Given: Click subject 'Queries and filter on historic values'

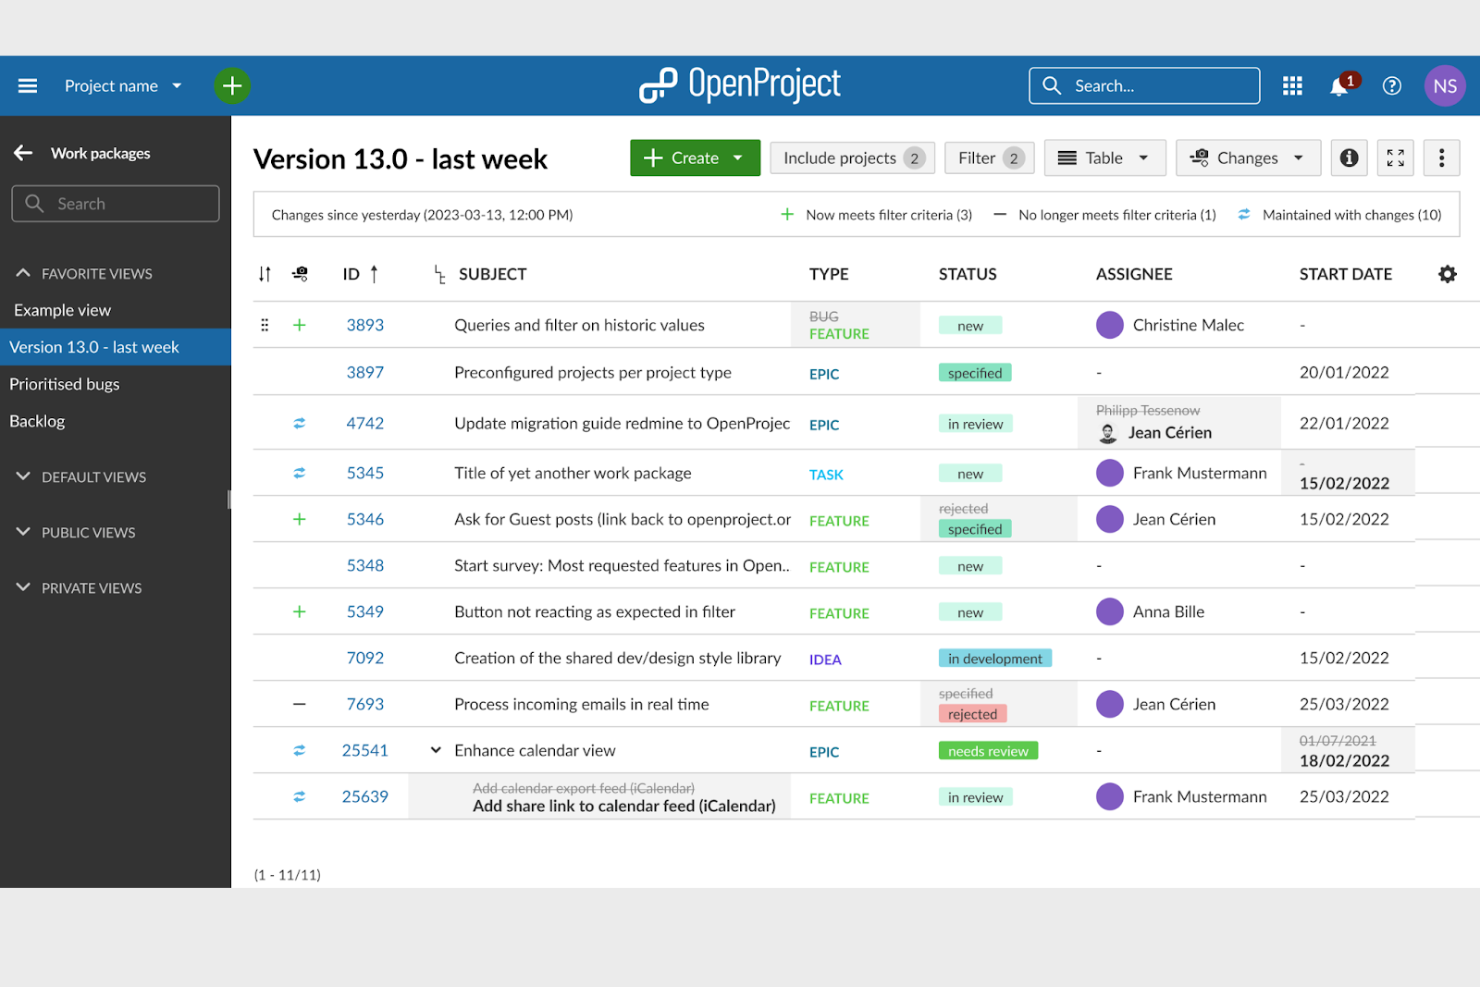Looking at the screenshot, I should [579, 325].
